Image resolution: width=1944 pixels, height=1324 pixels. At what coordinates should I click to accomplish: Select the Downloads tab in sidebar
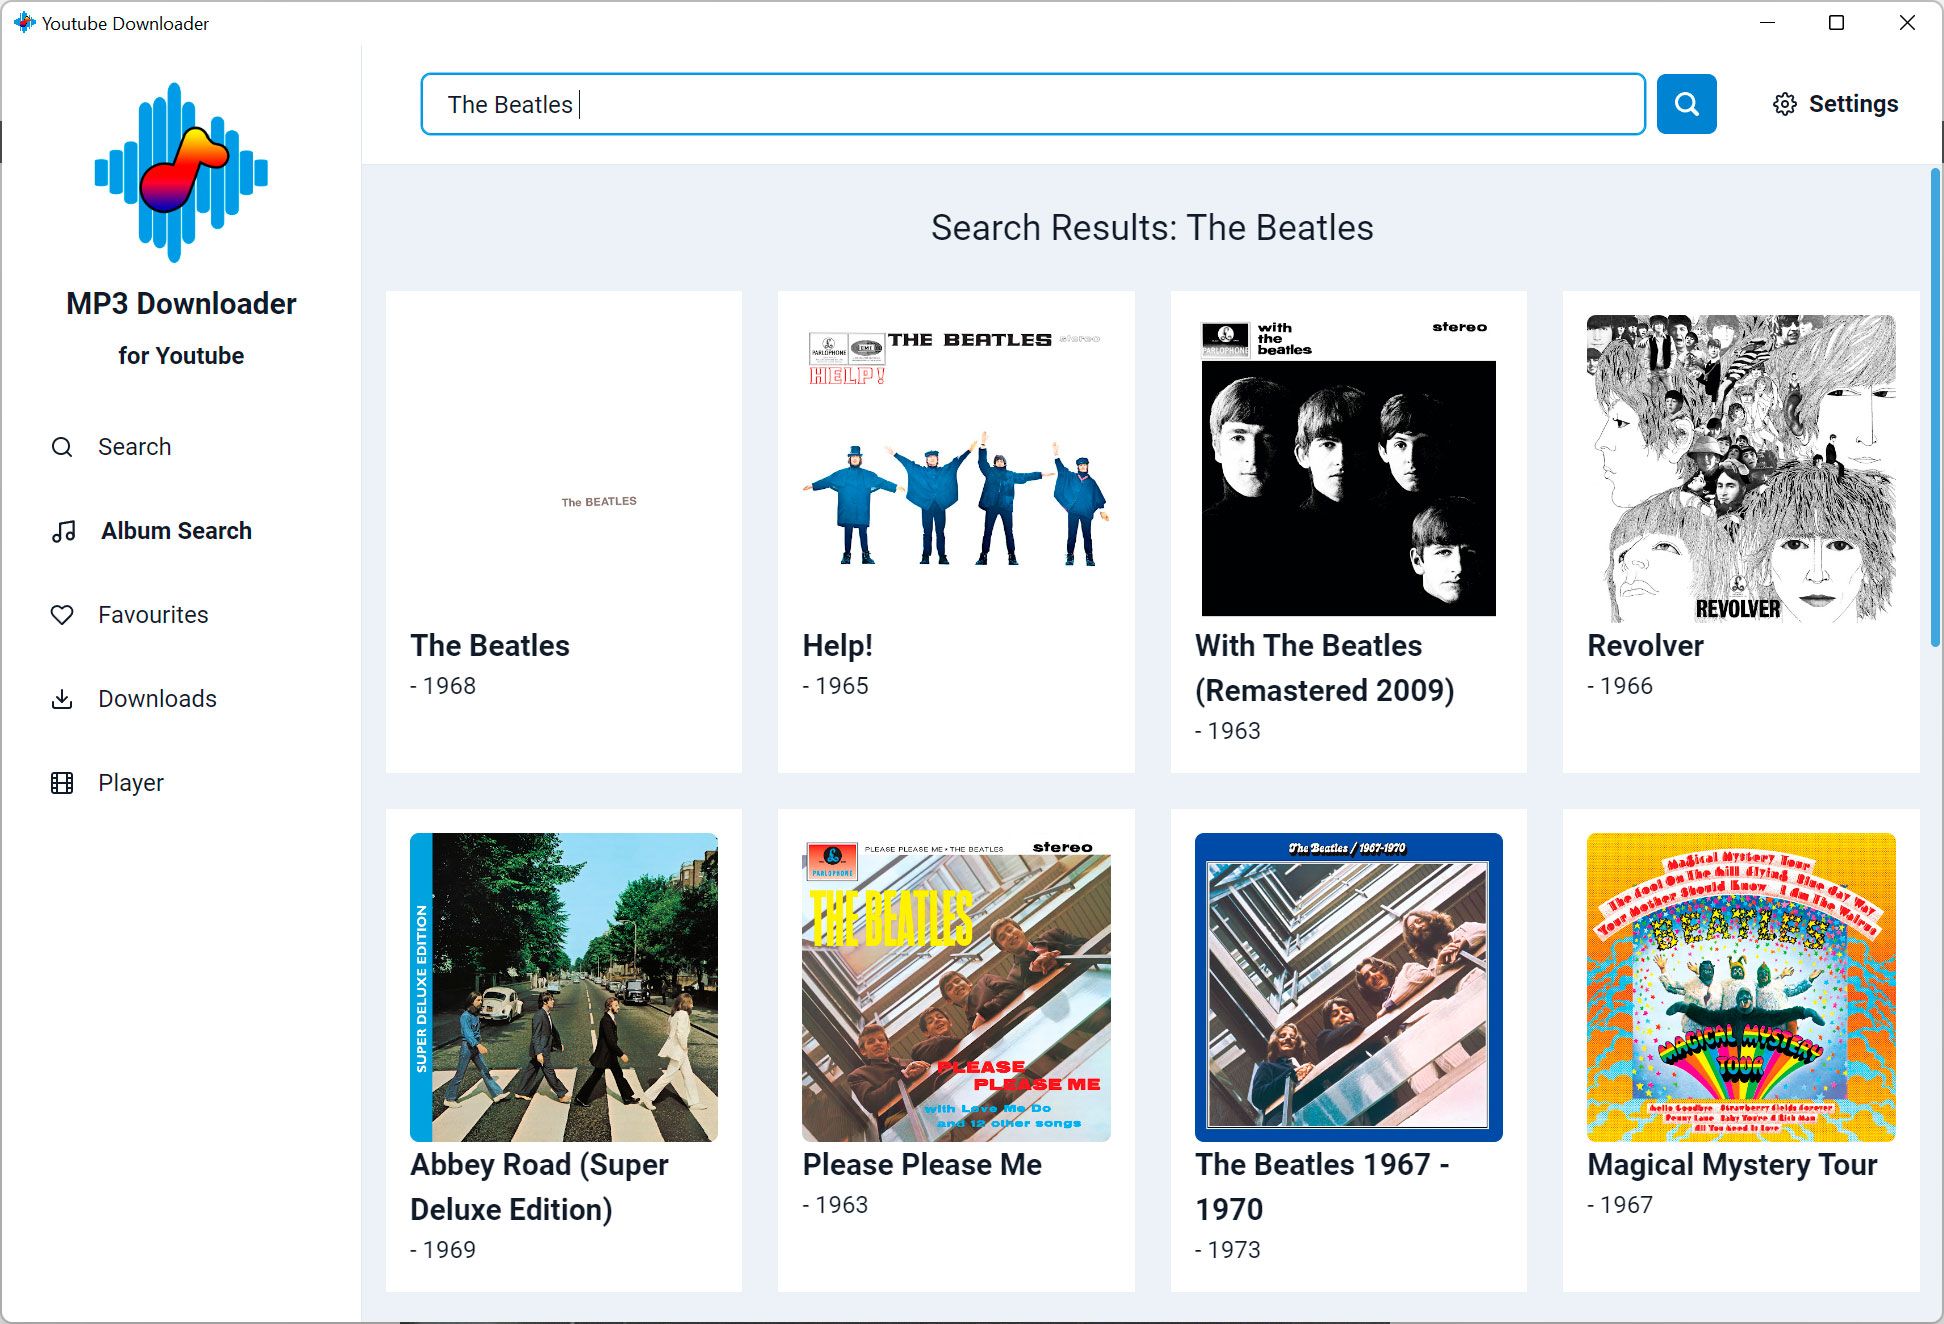click(157, 697)
